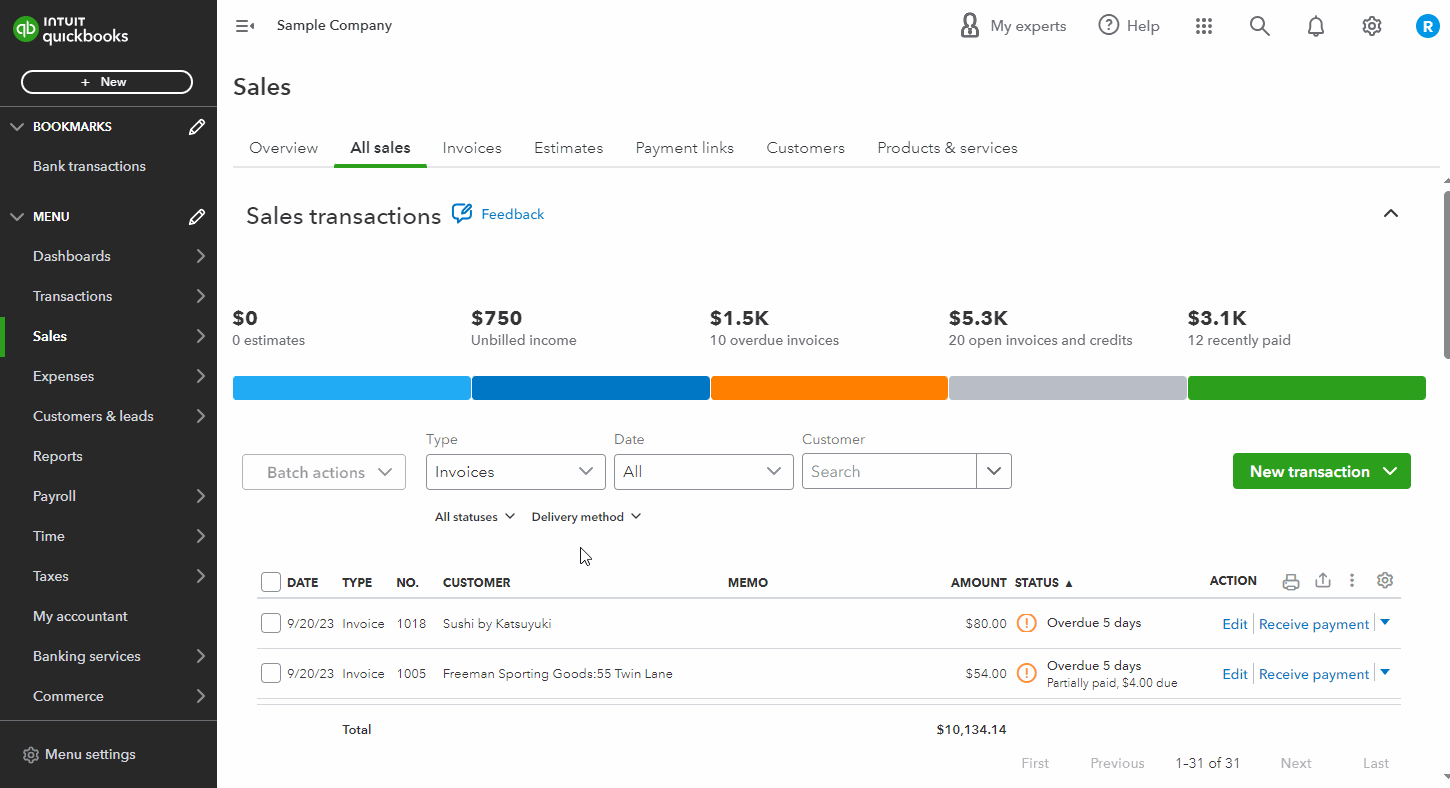Click the search magnifier icon

(x=1260, y=26)
